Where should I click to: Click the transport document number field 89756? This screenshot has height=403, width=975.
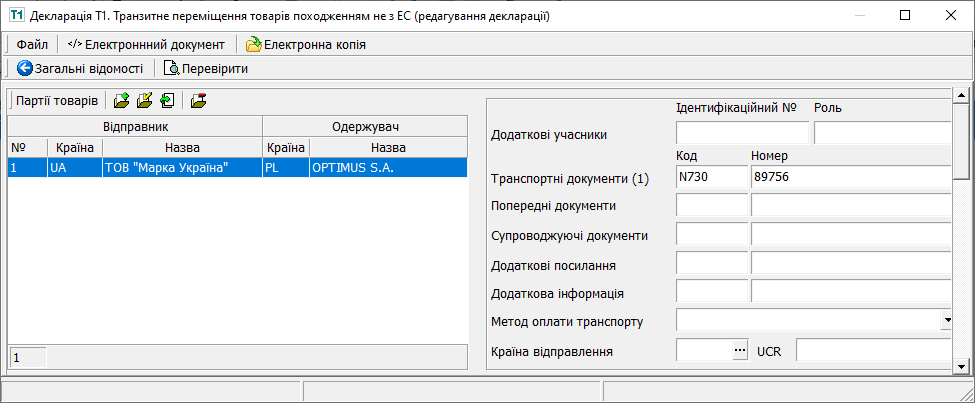(x=848, y=178)
